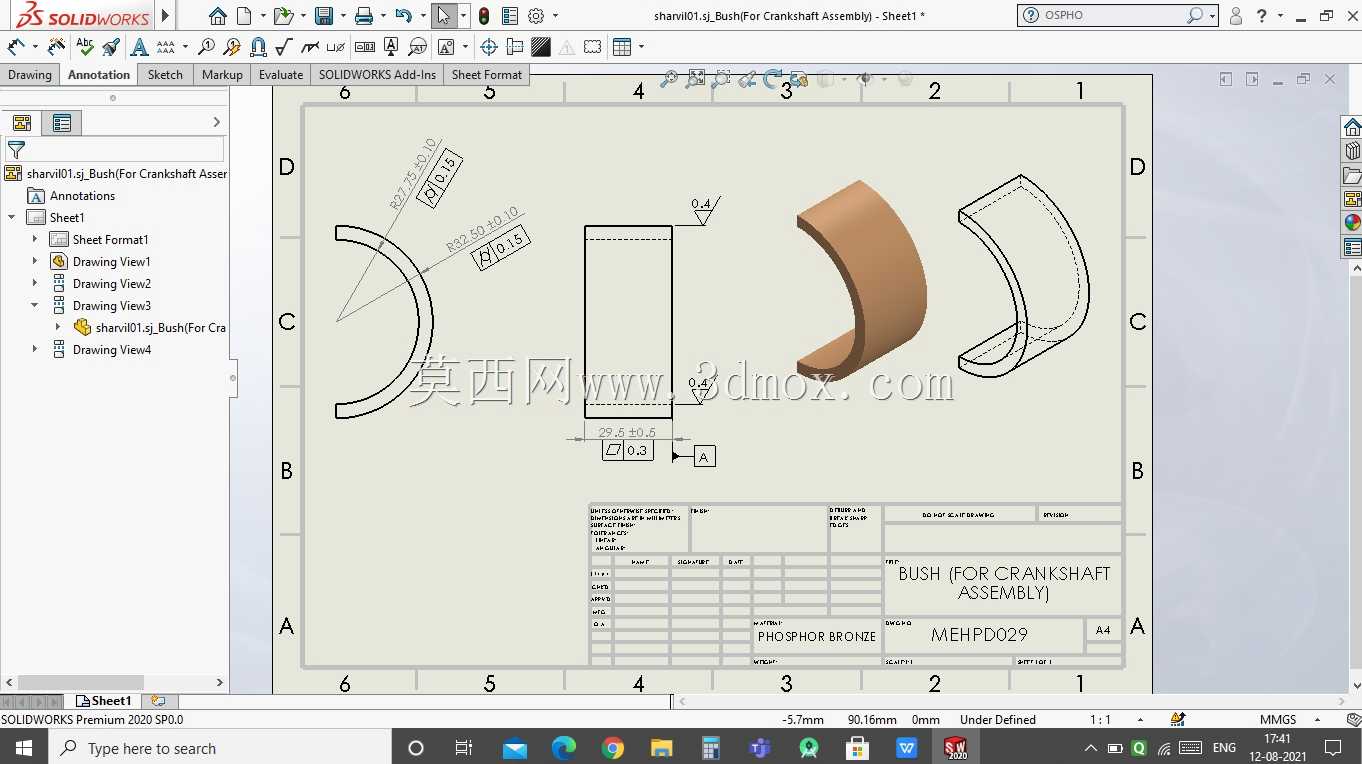Screen dimensions: 1362x764
Task: Select the Smart Dimension tool
Action: [x=16, y=46]
